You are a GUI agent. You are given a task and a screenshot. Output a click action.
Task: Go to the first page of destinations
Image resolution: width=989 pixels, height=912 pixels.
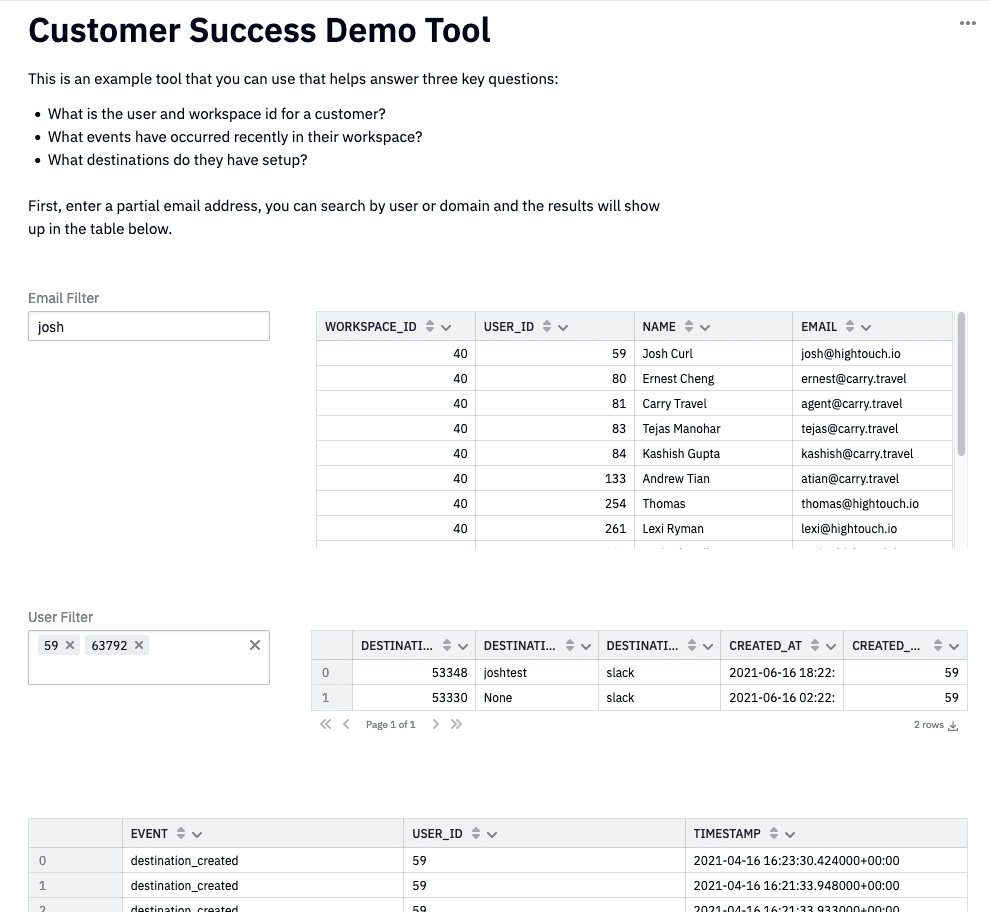(325, 725)
